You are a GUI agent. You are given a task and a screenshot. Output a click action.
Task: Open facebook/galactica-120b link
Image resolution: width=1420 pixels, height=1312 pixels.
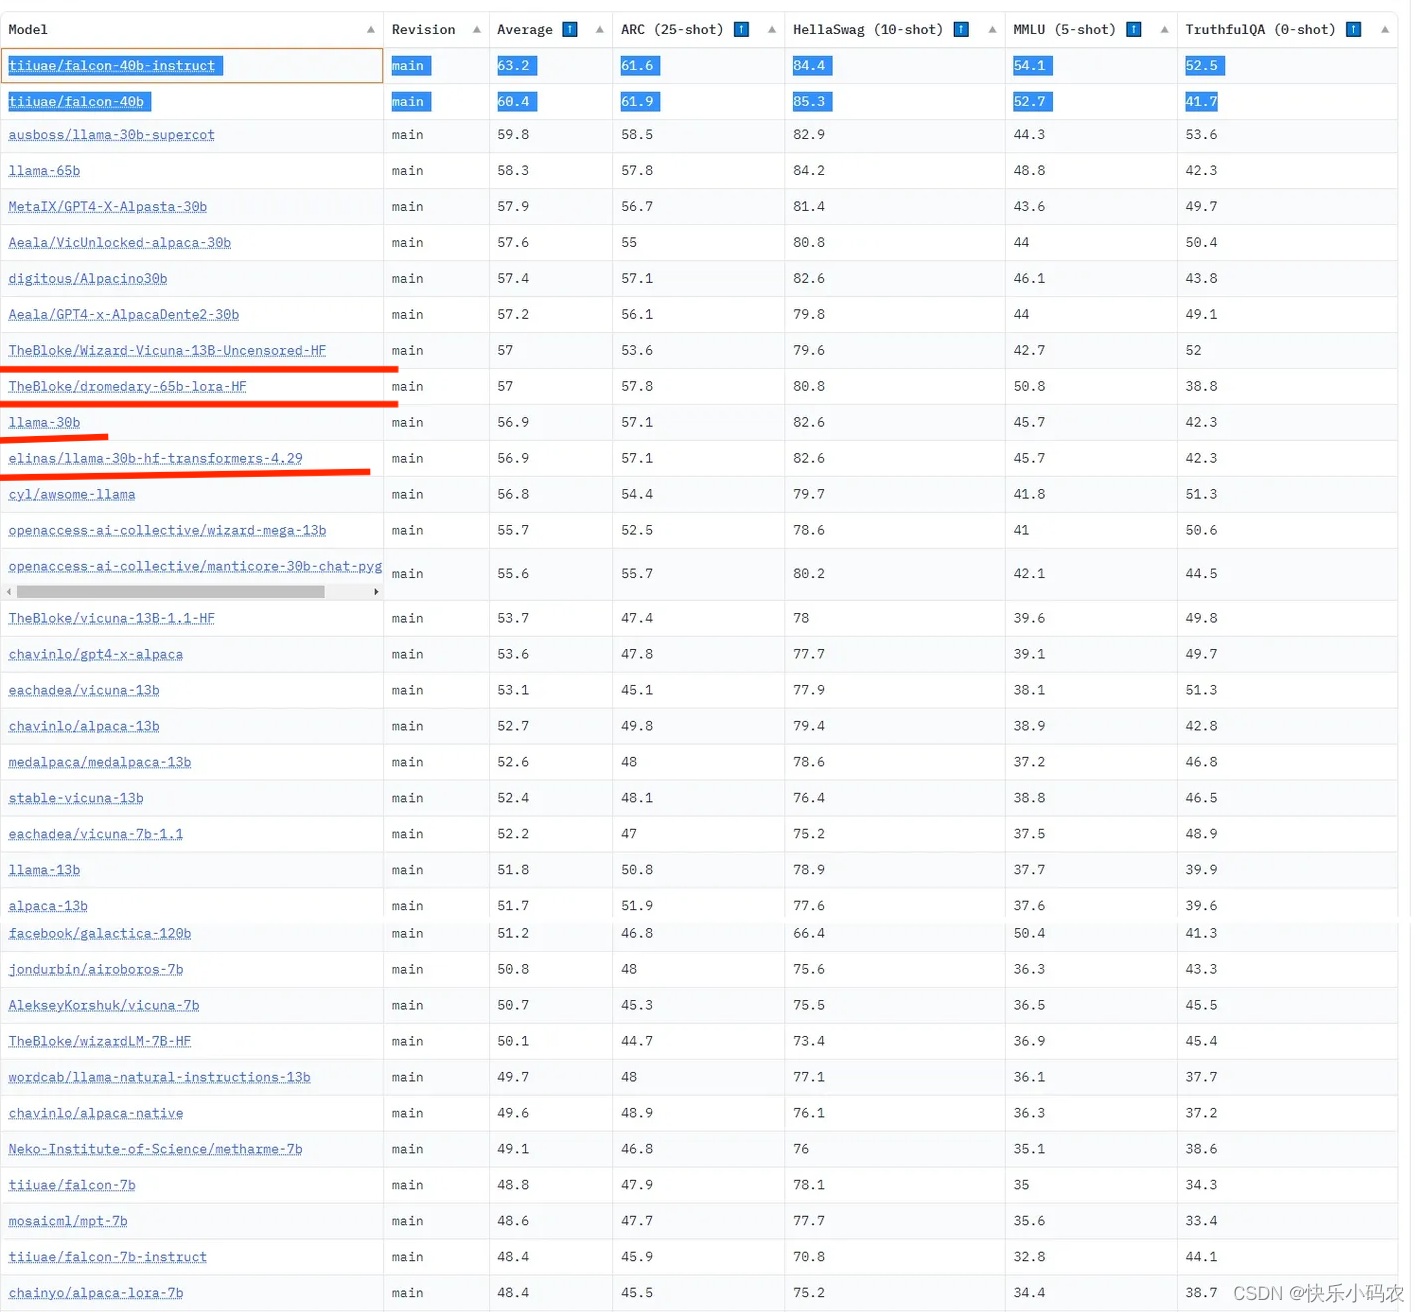click(x=100, y=934)
